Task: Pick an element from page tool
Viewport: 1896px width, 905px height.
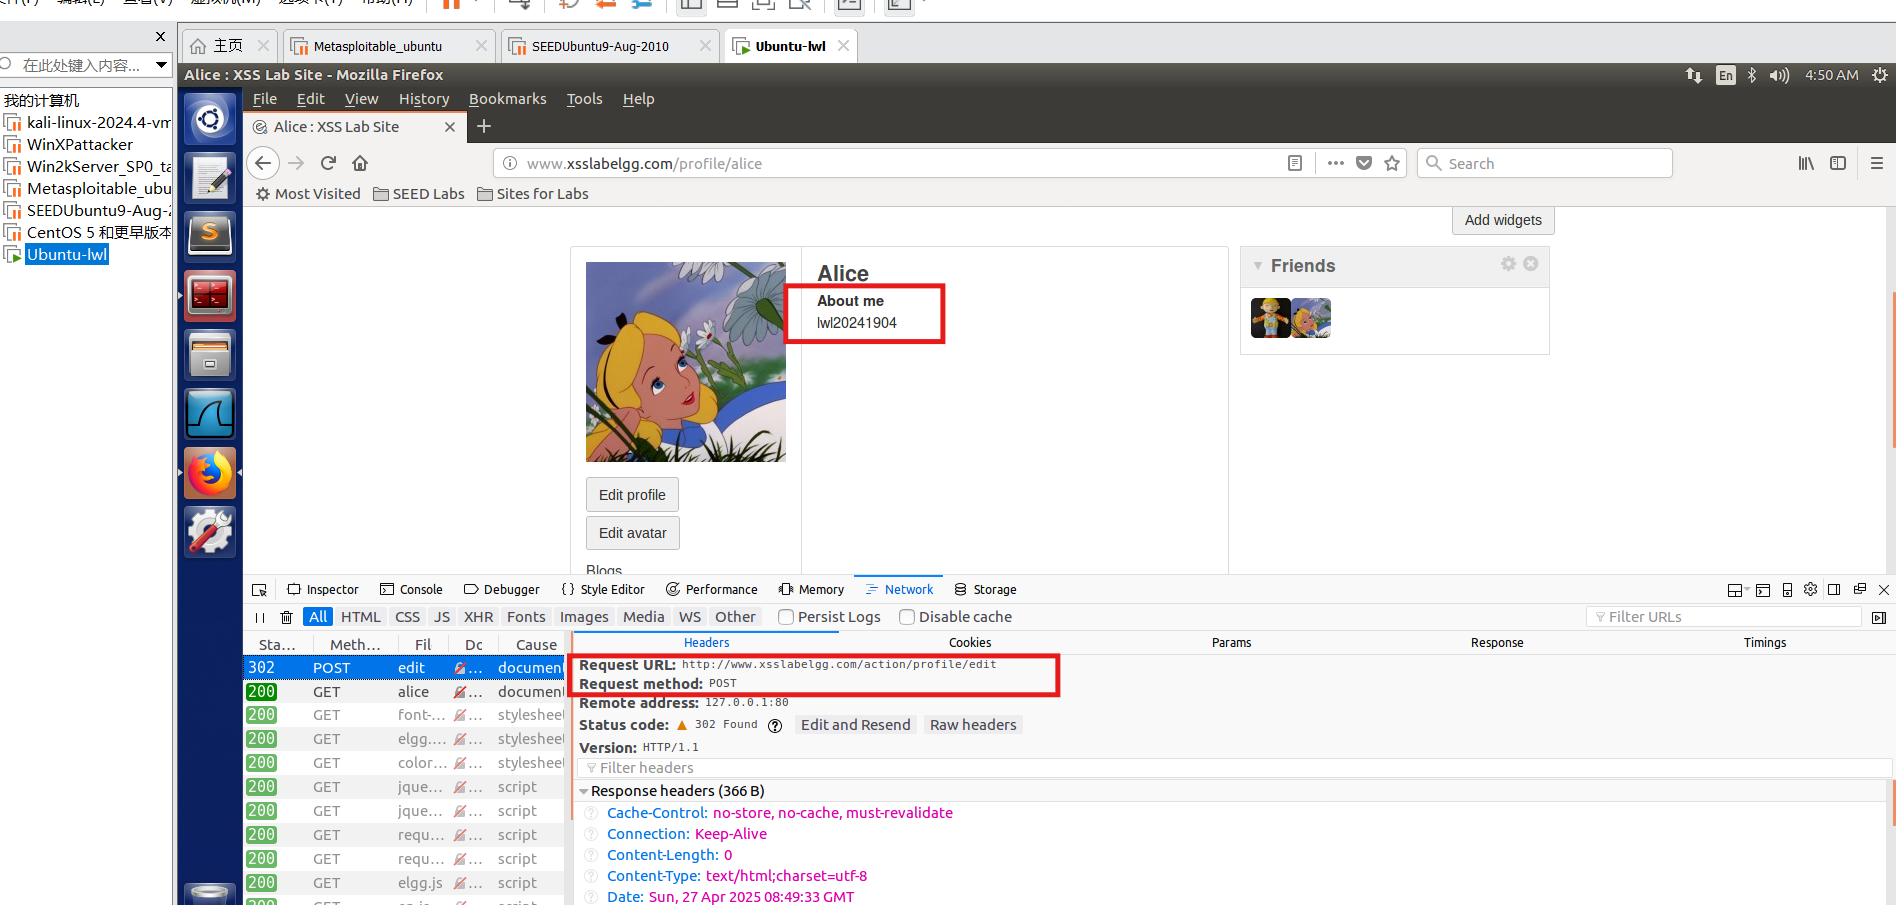Action: (259, 590)
